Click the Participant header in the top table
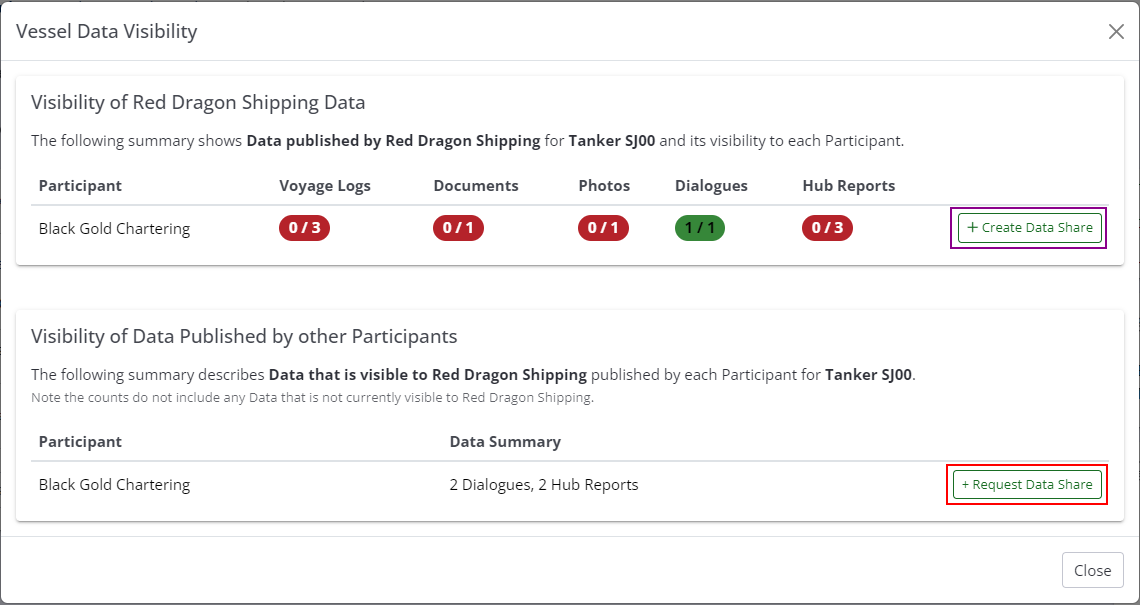Screen dimensions: 1140x605 [x=80, y=186]
